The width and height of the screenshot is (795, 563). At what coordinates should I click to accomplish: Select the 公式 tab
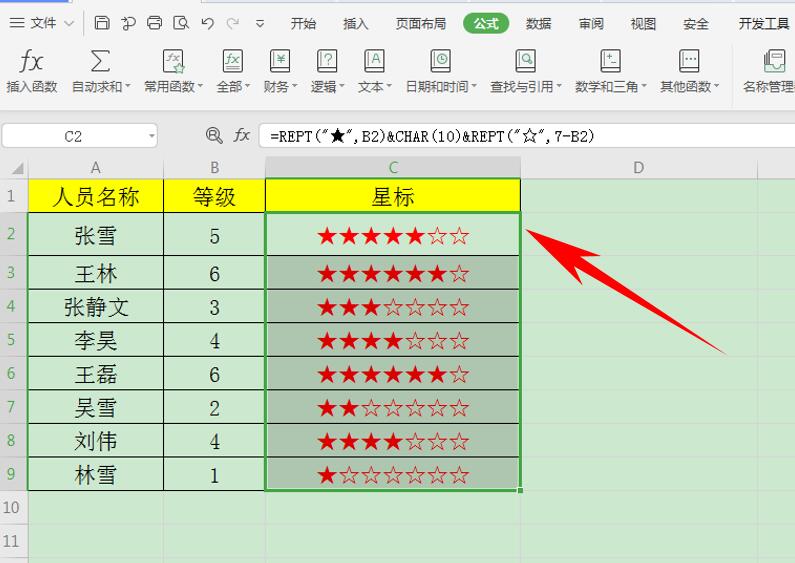(x=486, y=23)
